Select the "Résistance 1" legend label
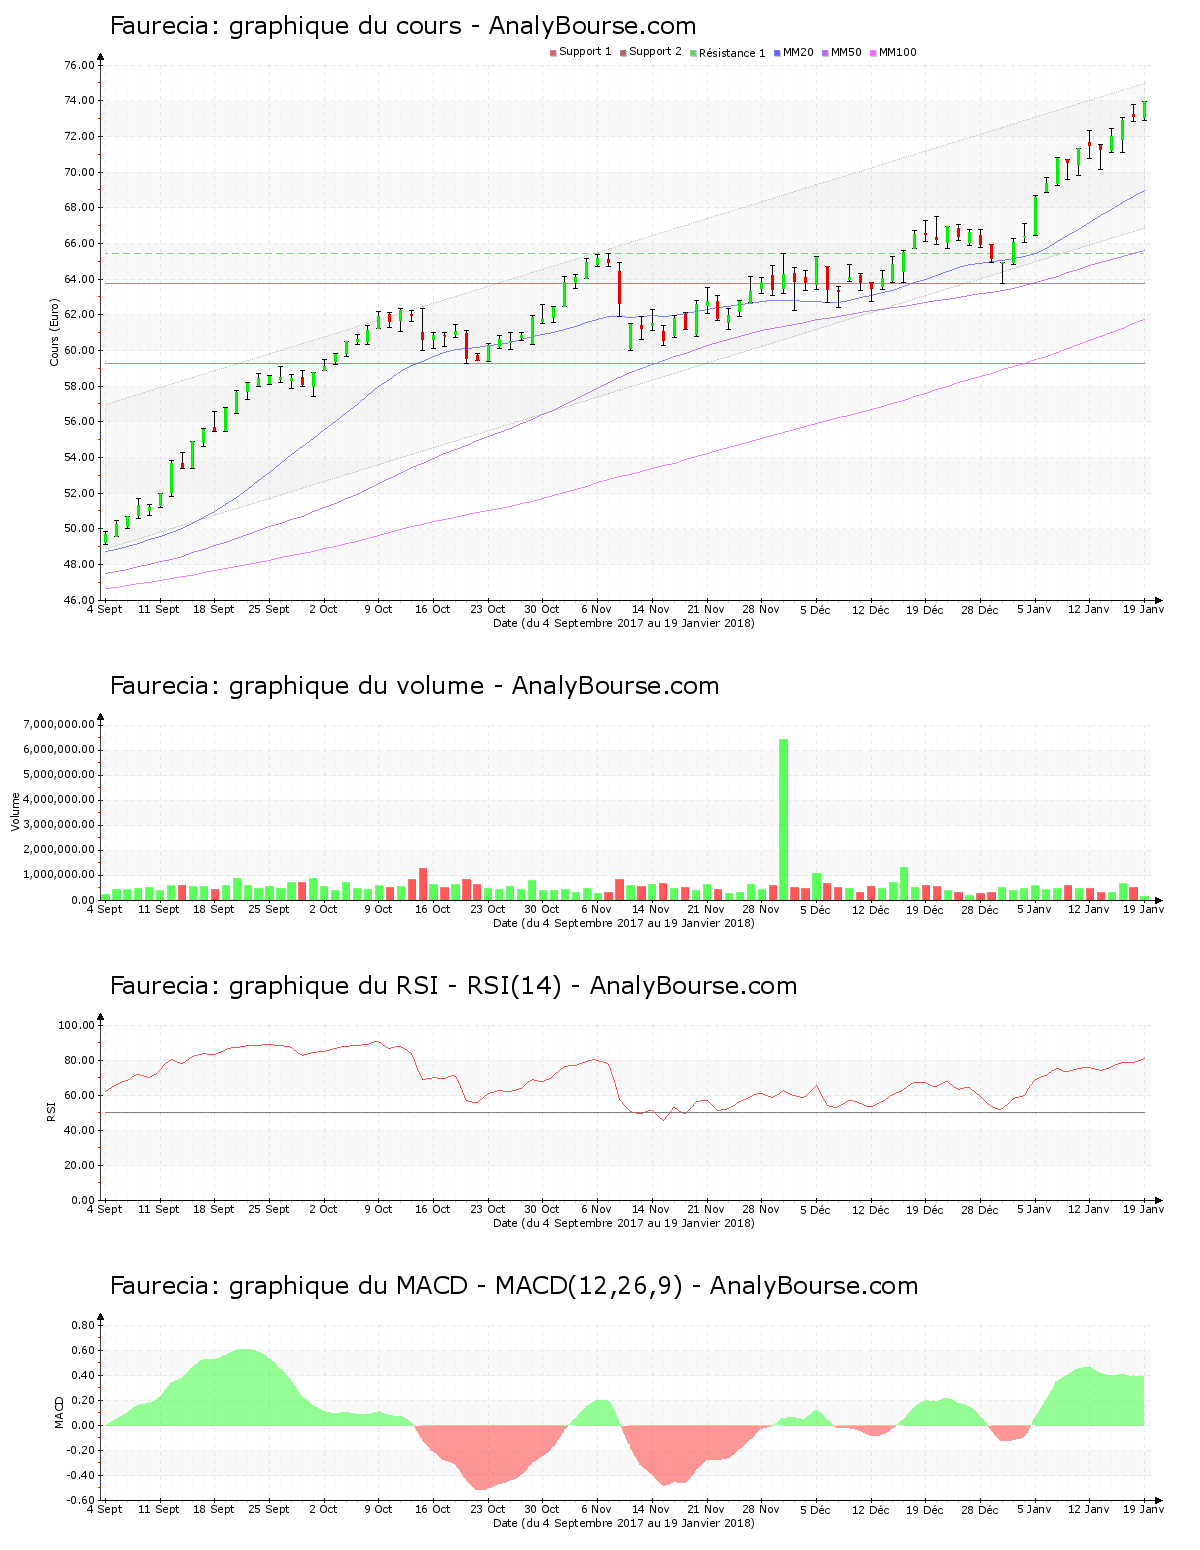This screenshot has width=1200, height=1550. (x=732, y=53)
